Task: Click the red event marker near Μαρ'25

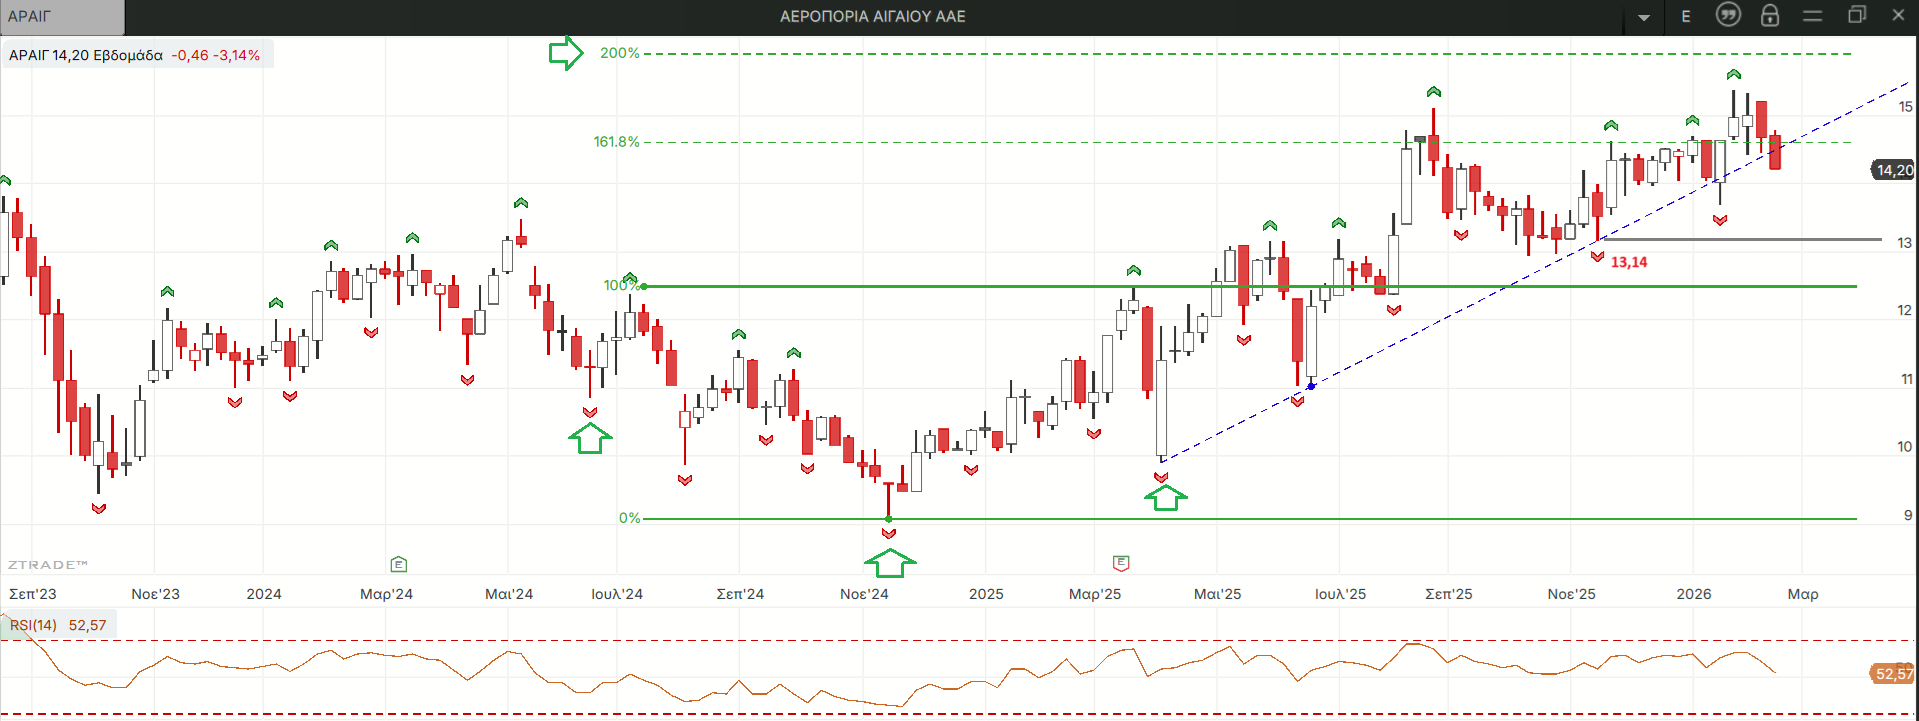Action: click(x=1121, y=563)
